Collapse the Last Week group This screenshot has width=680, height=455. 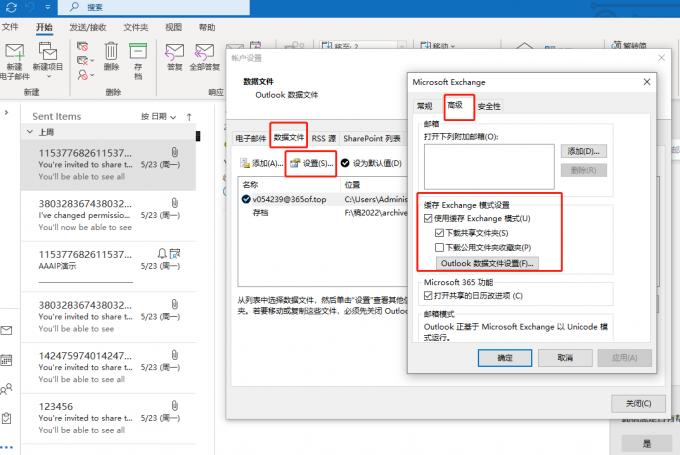point(29,131)
